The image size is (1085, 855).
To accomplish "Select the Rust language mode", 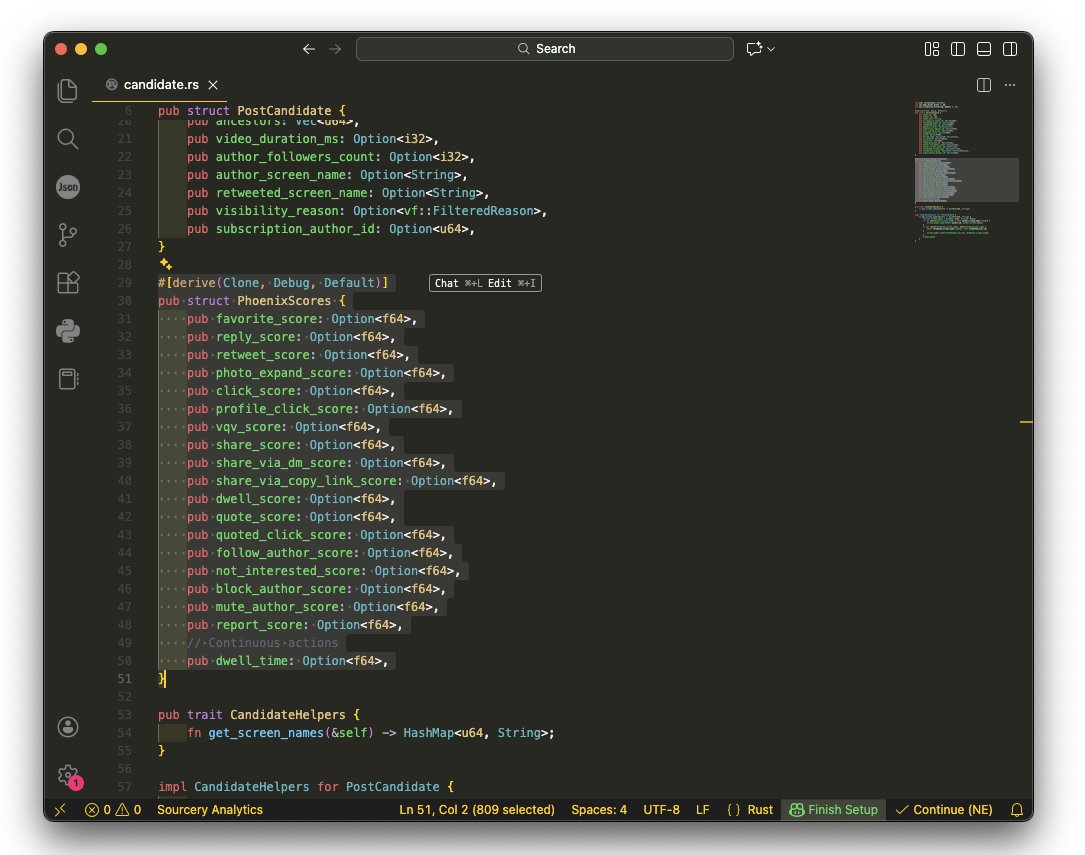I will [760, 810].
